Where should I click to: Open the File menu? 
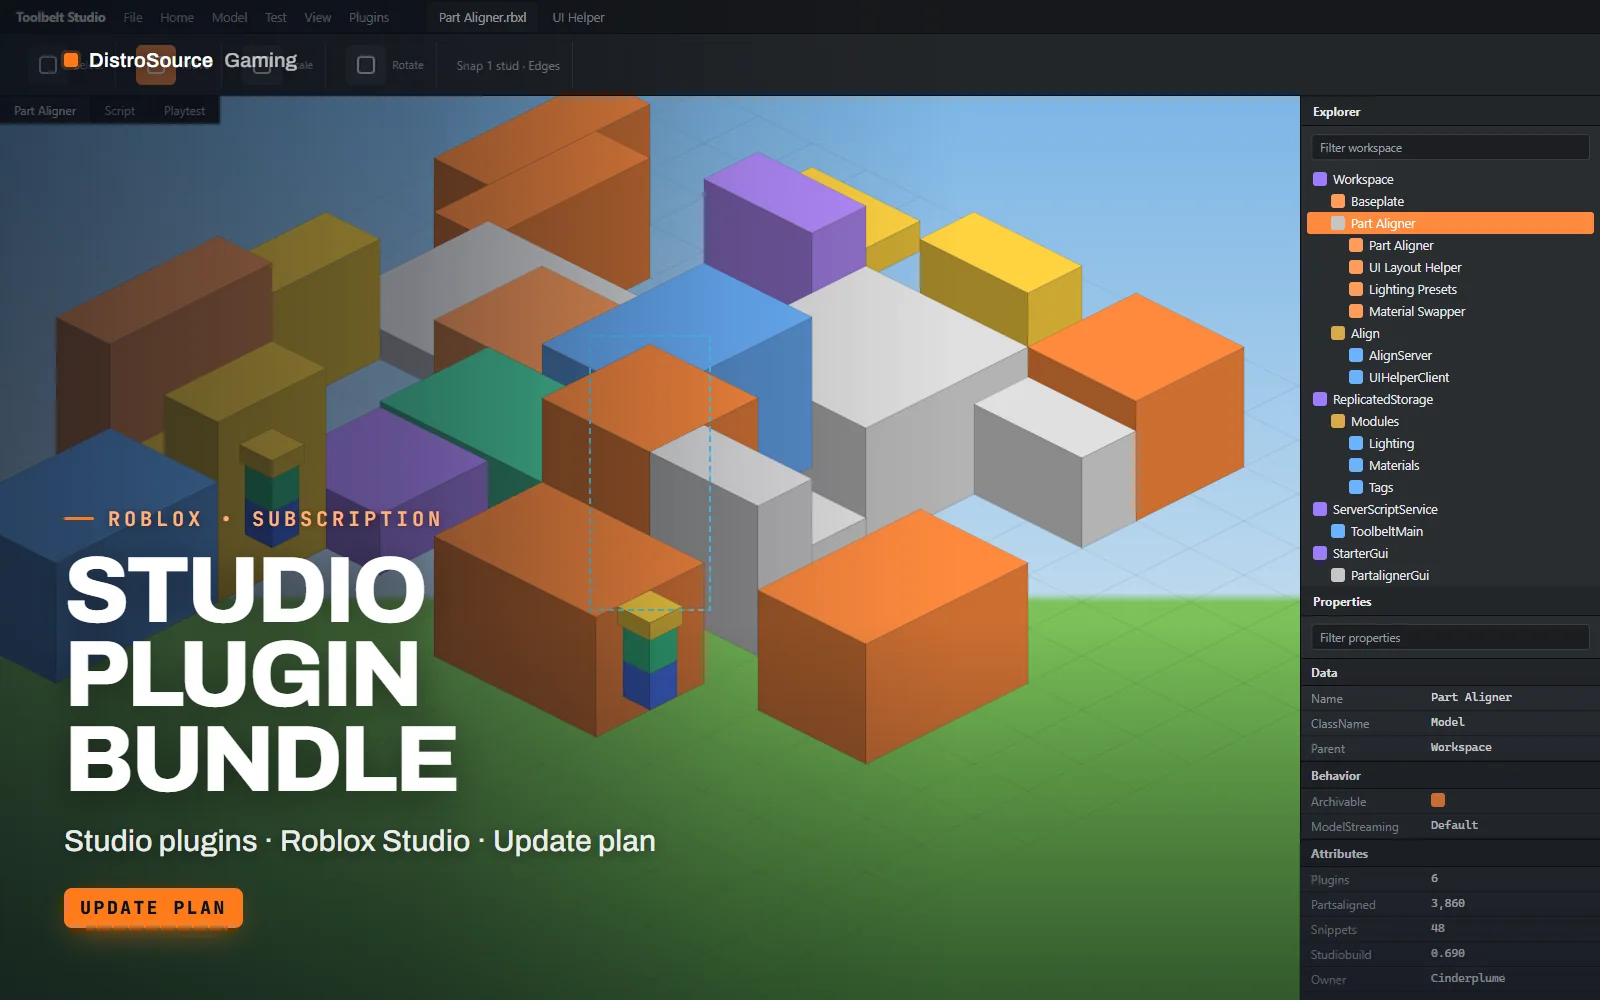click(x=133, y=17)
